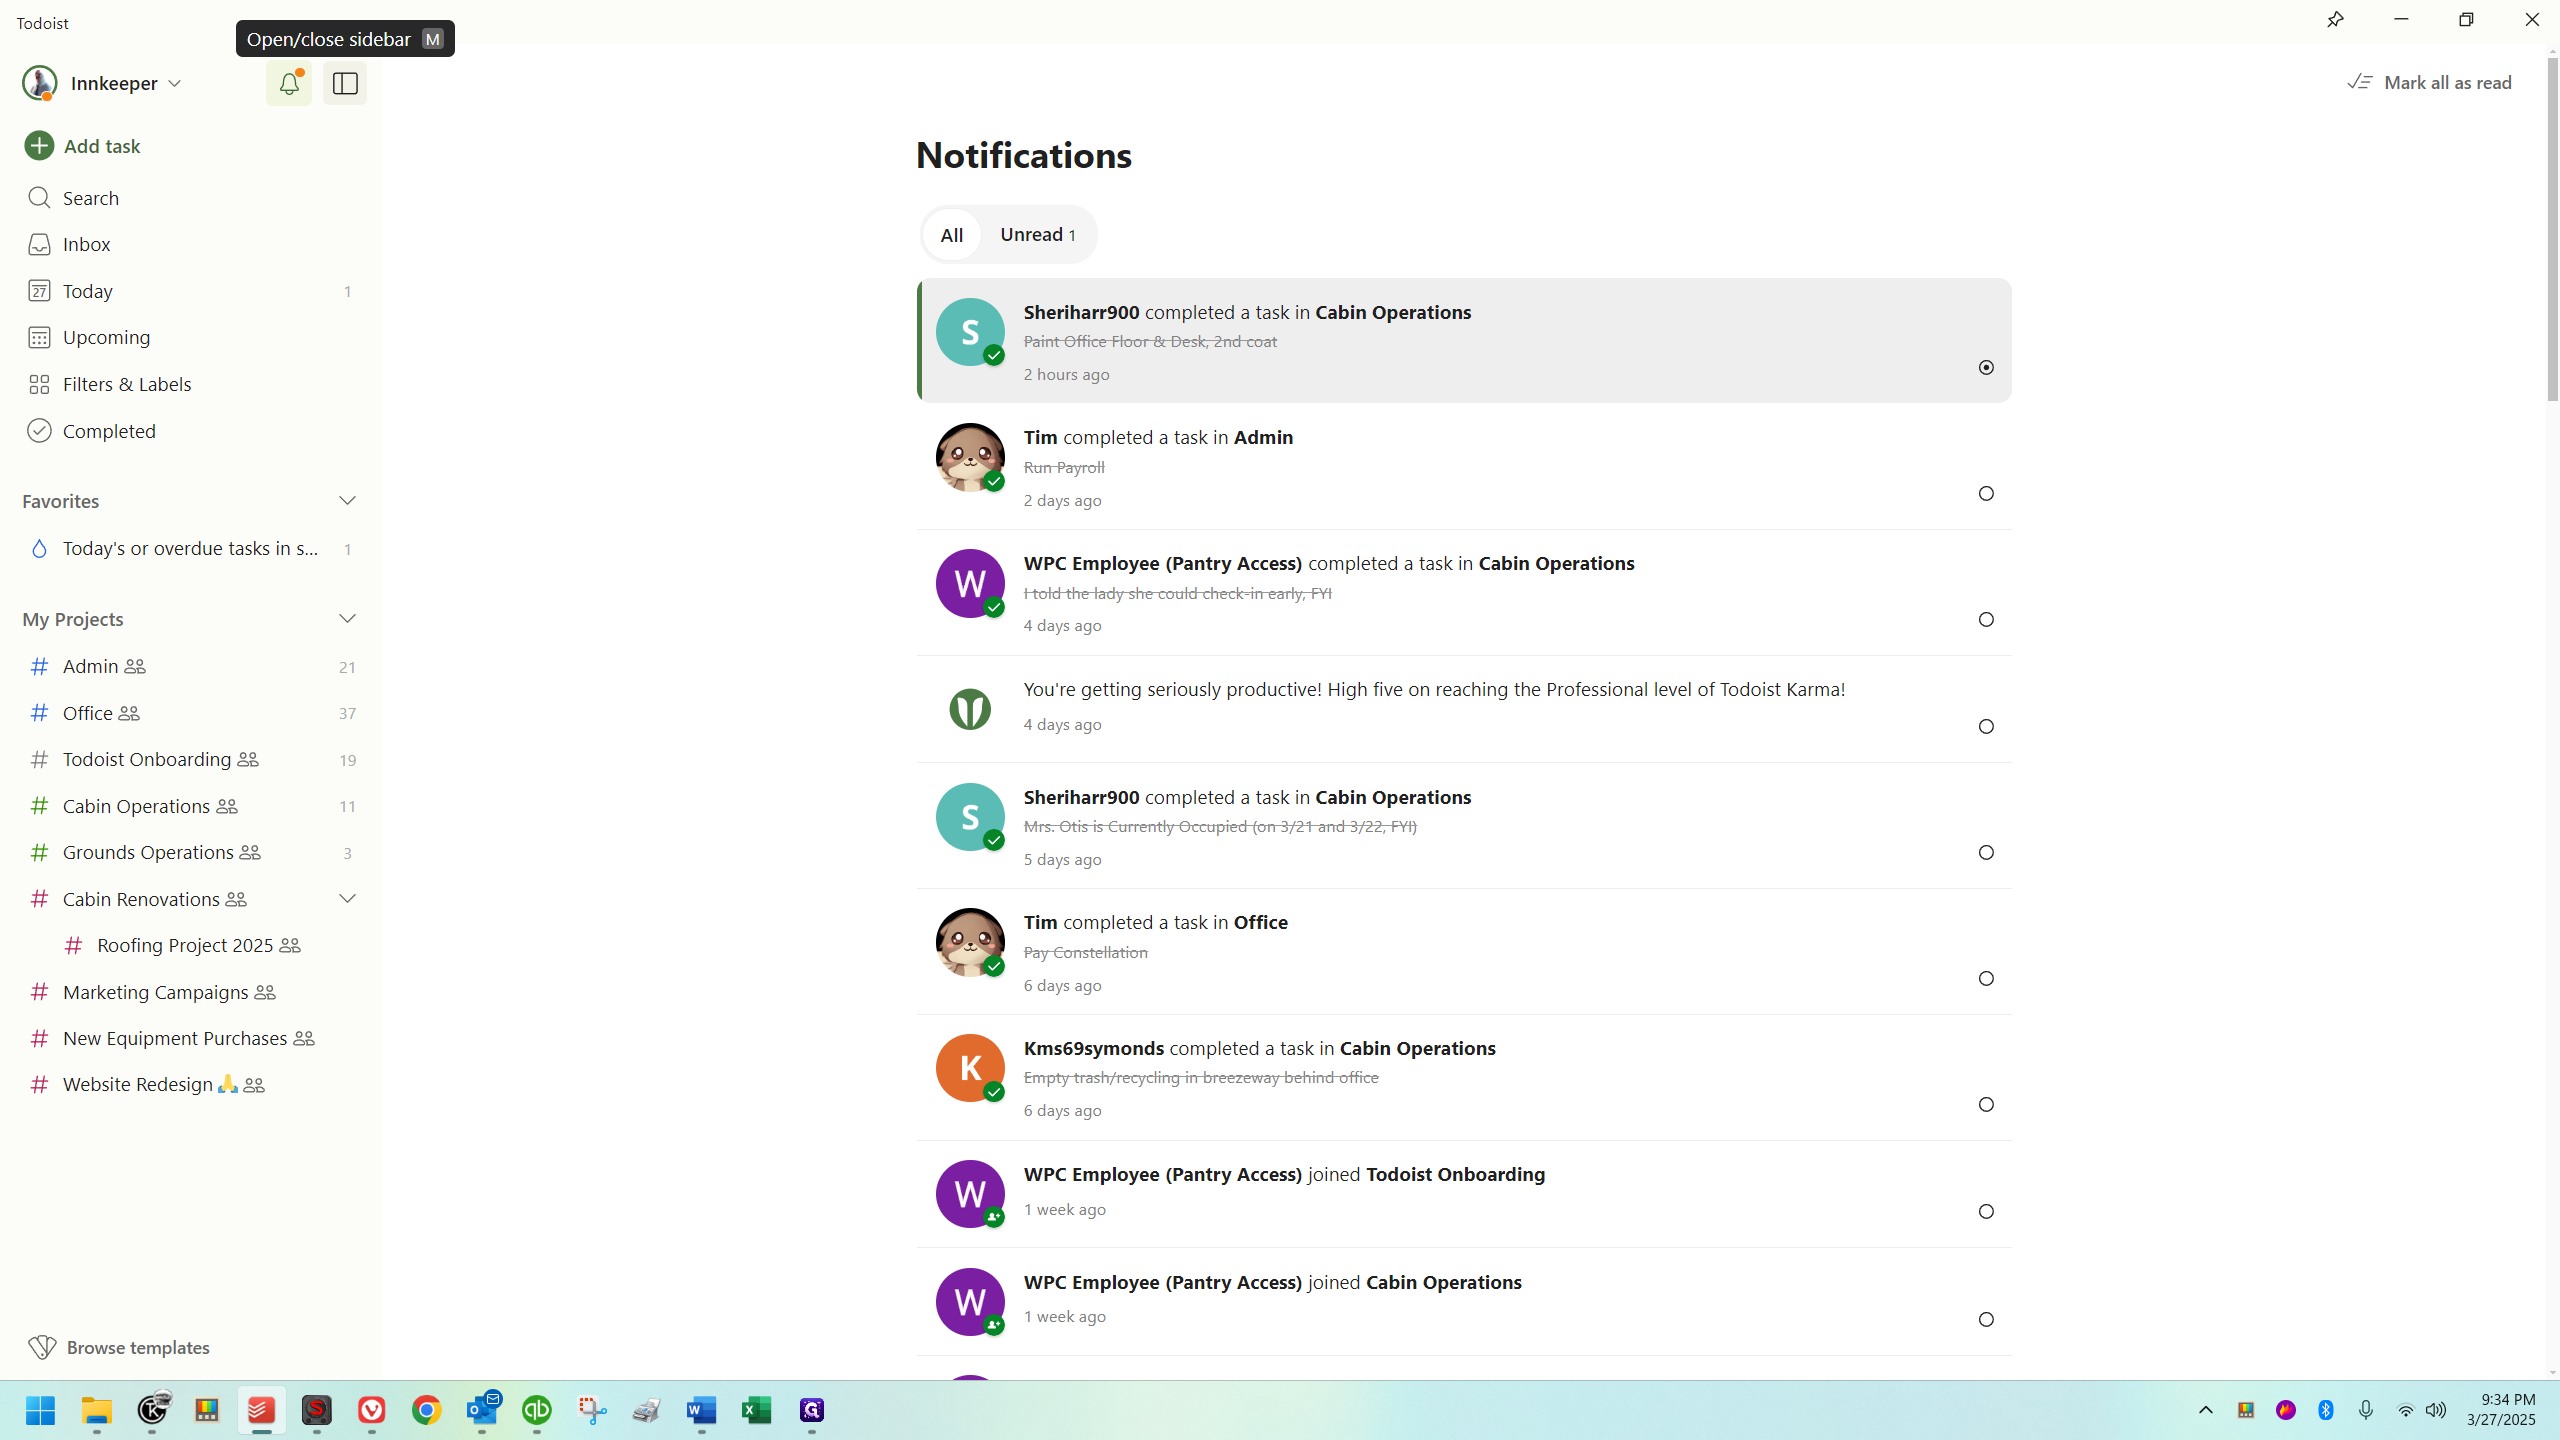This screenshot has height=1440, width=2560.
Task: Click the vertical scrollbar on the right
Action: 2552,230
